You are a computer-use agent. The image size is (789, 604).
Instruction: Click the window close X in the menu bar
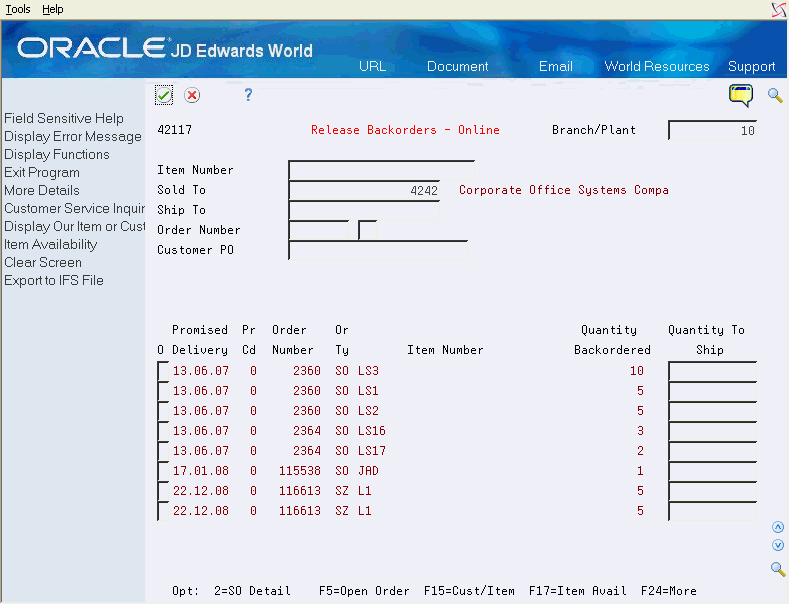(779, 10)
